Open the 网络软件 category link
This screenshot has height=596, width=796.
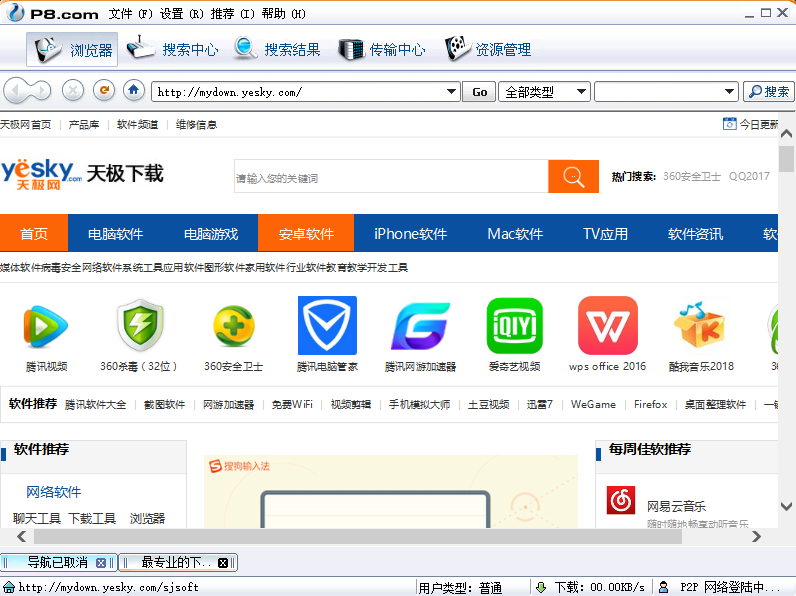53,491
